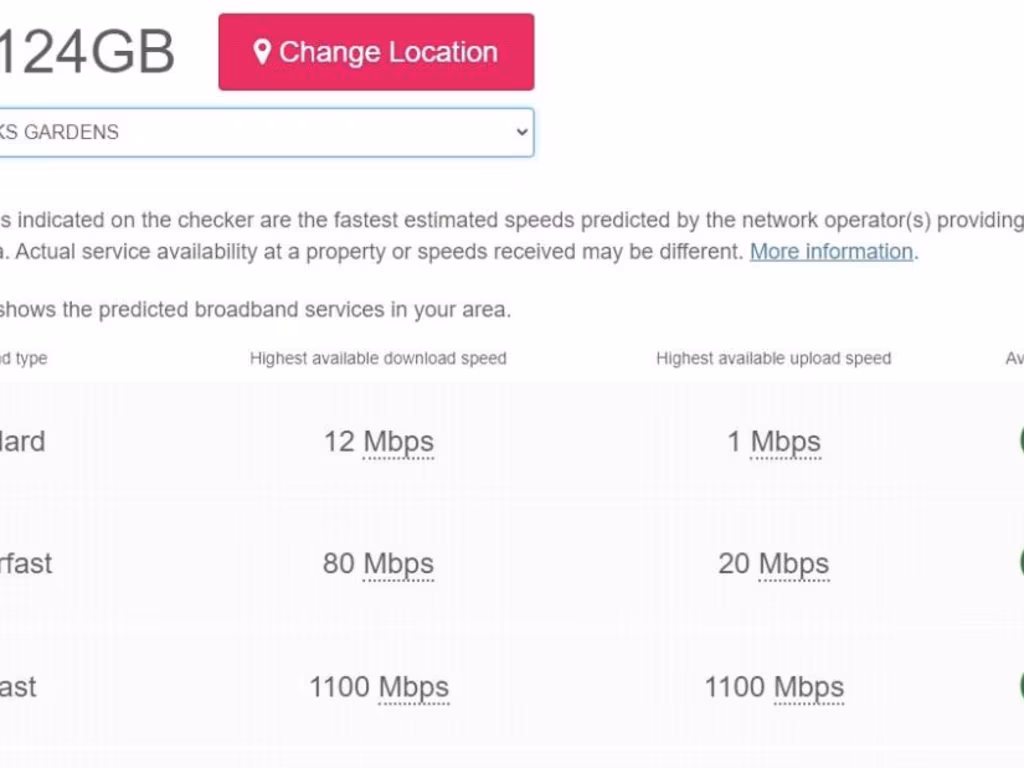Click the location pin icon

coord(262,52)
